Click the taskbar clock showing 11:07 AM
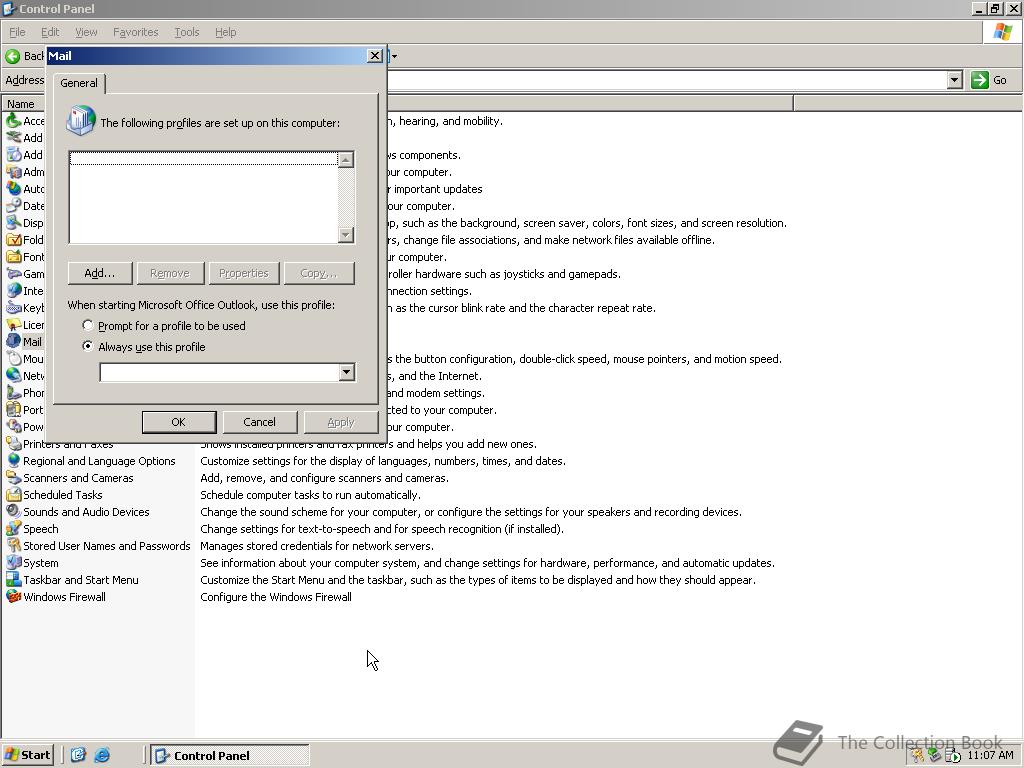Viewport: 1024px width, 768px height. pos(990,755)
